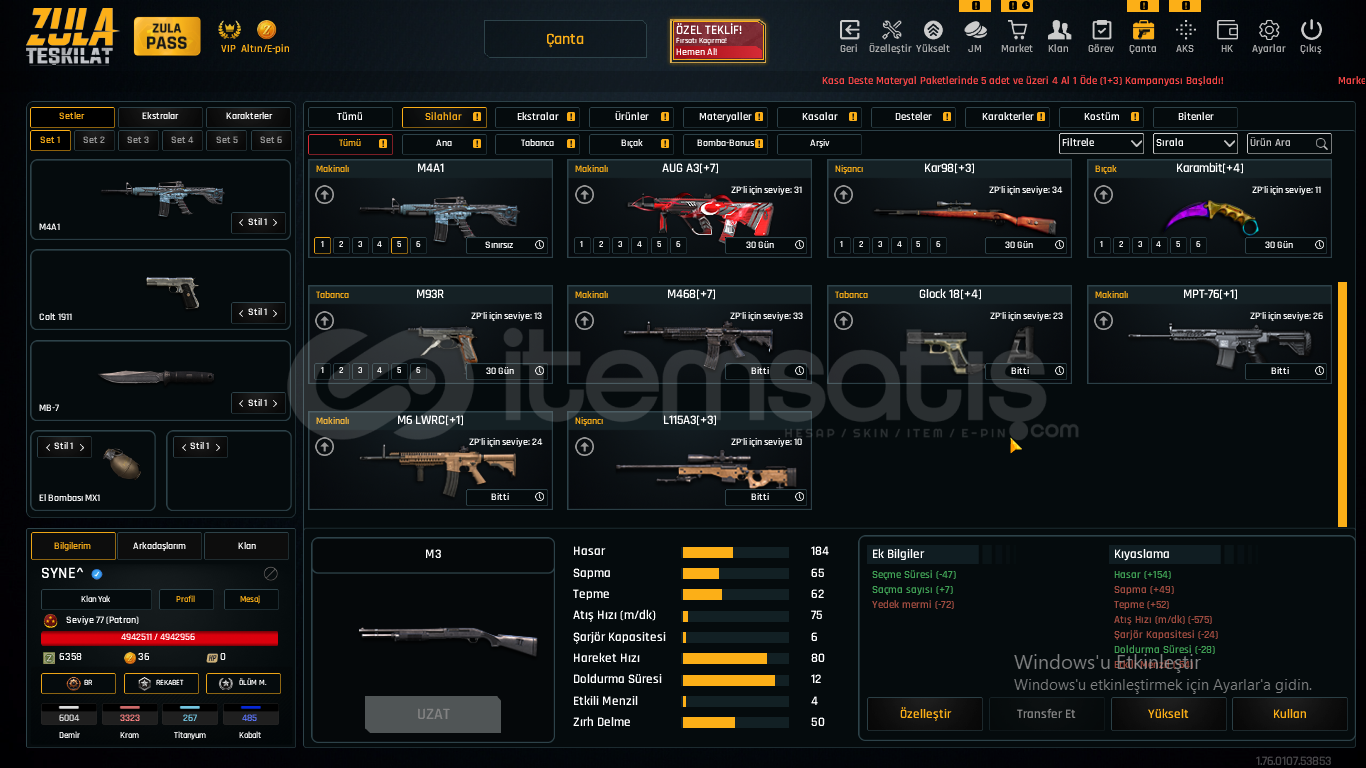Toggle set slot 1 on M4A1 card
1366x768 pixels.
[322, 244]
